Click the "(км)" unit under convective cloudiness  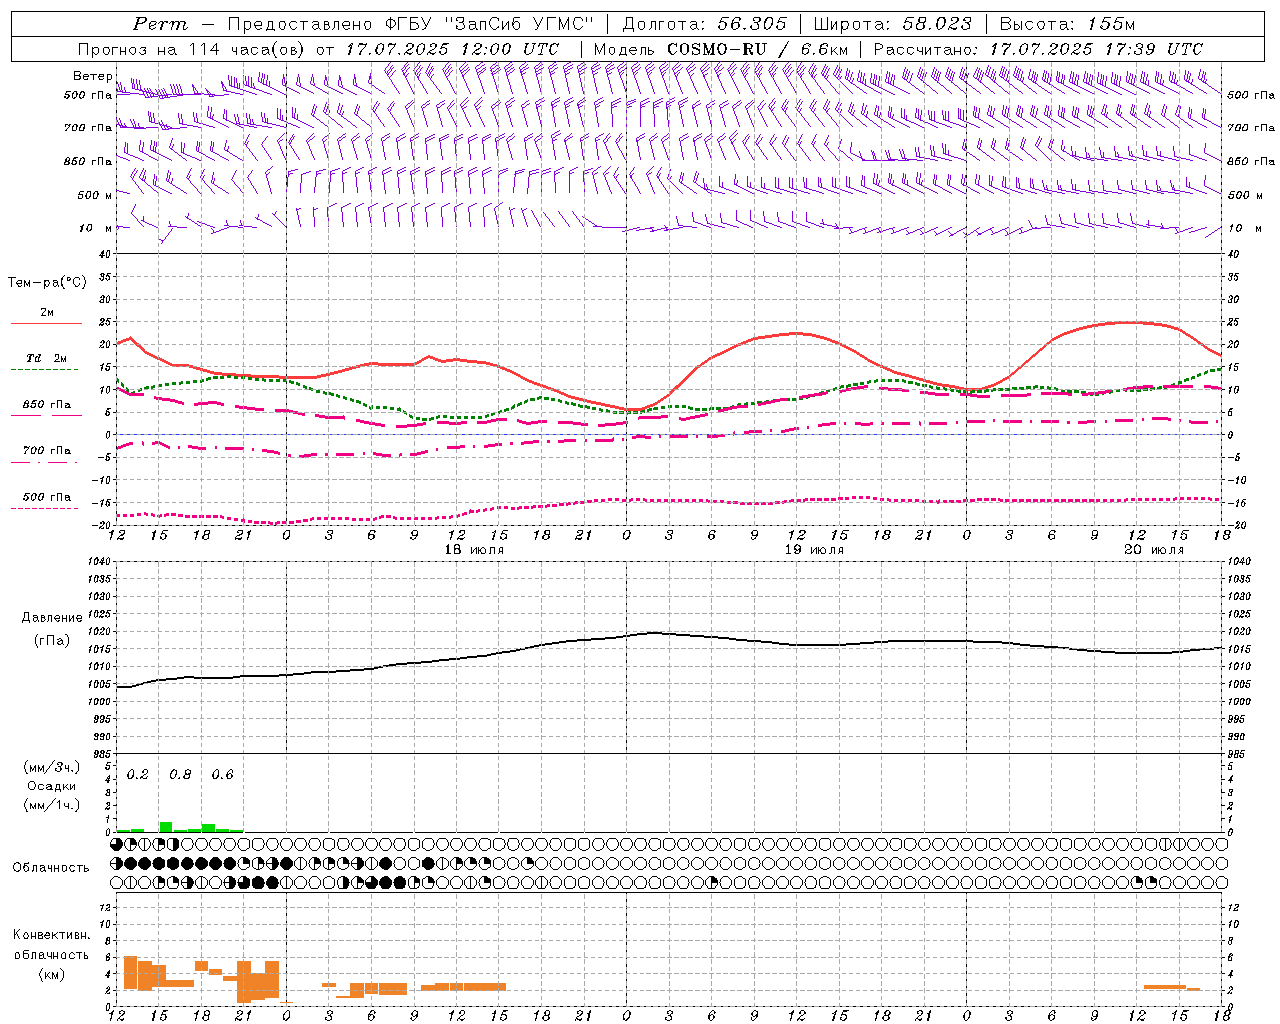[51, 974]
